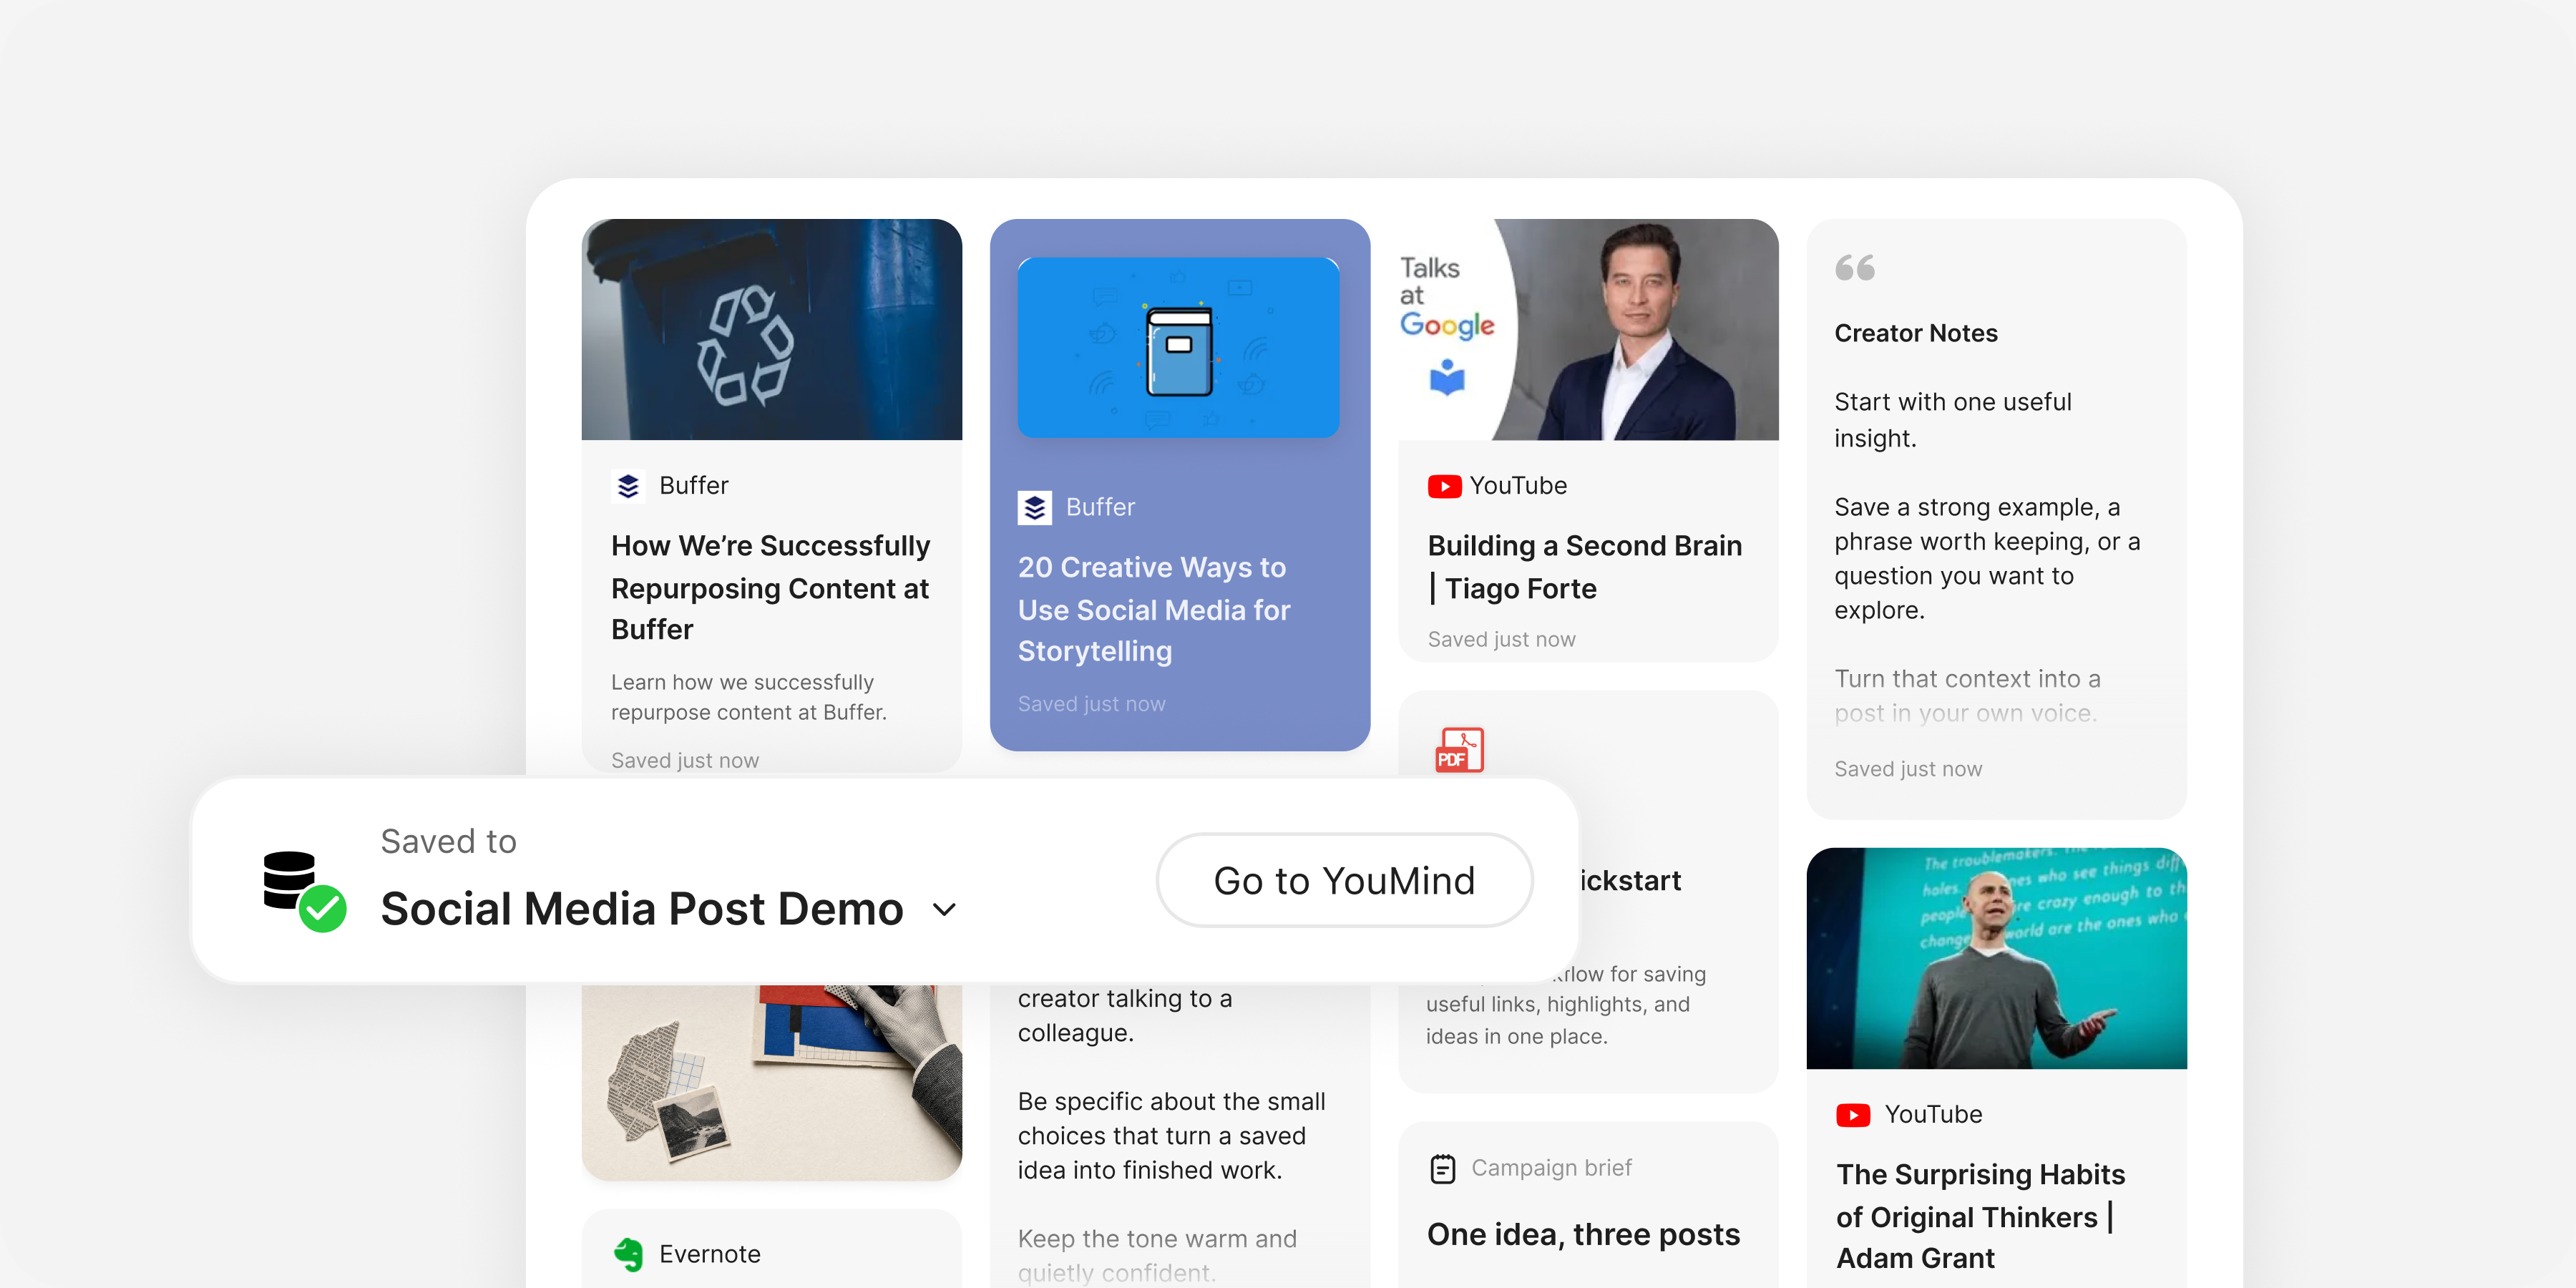Viewport: 2576px width, 1288px height.
Task: Open 20 Creative Ways storytelling title
Action: (1154, 609)
